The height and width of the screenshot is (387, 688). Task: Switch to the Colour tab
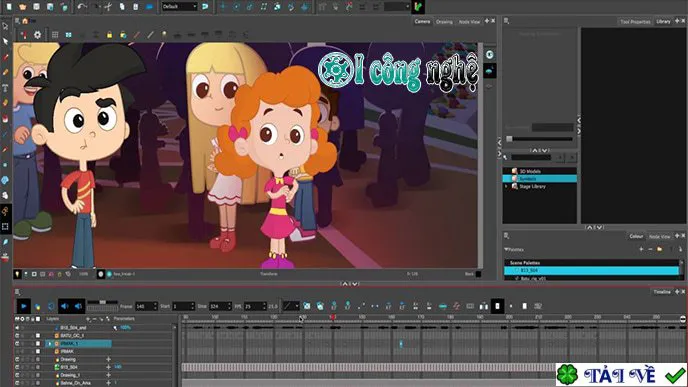tap(636, 236)
